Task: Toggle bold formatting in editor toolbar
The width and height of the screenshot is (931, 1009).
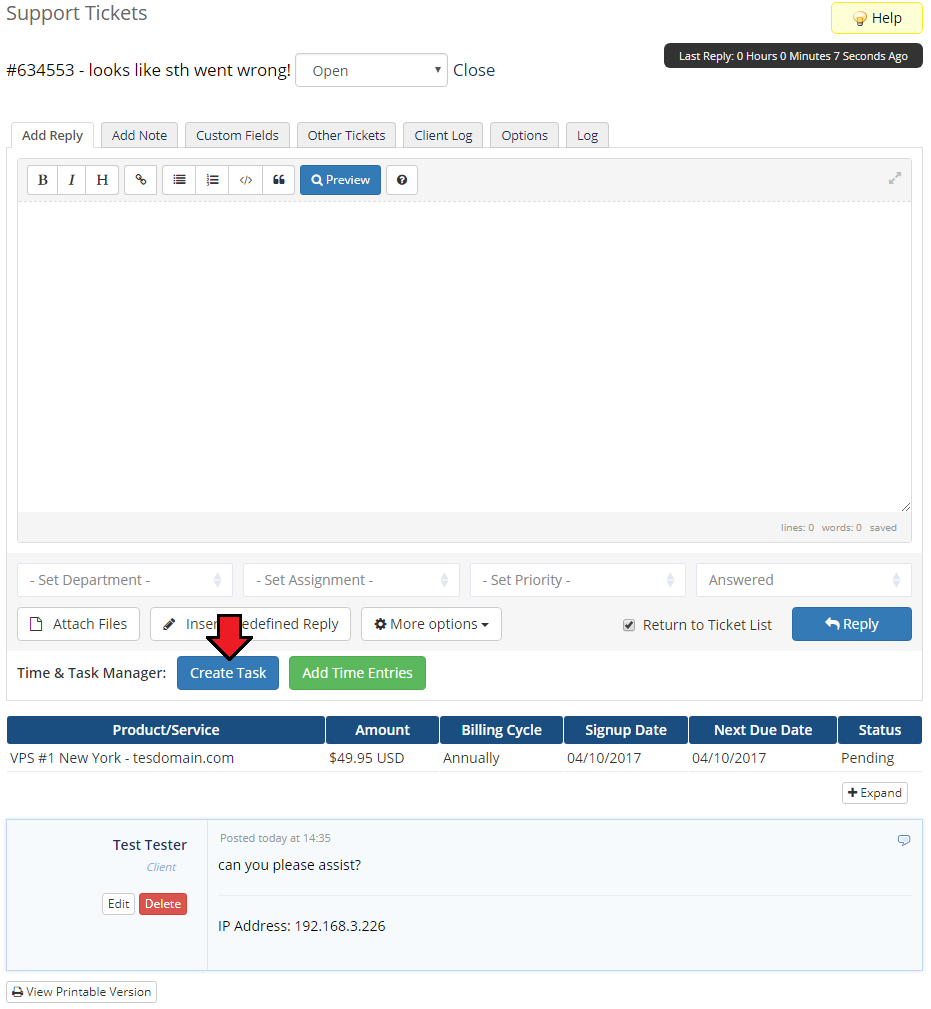Action: point(42,180)
